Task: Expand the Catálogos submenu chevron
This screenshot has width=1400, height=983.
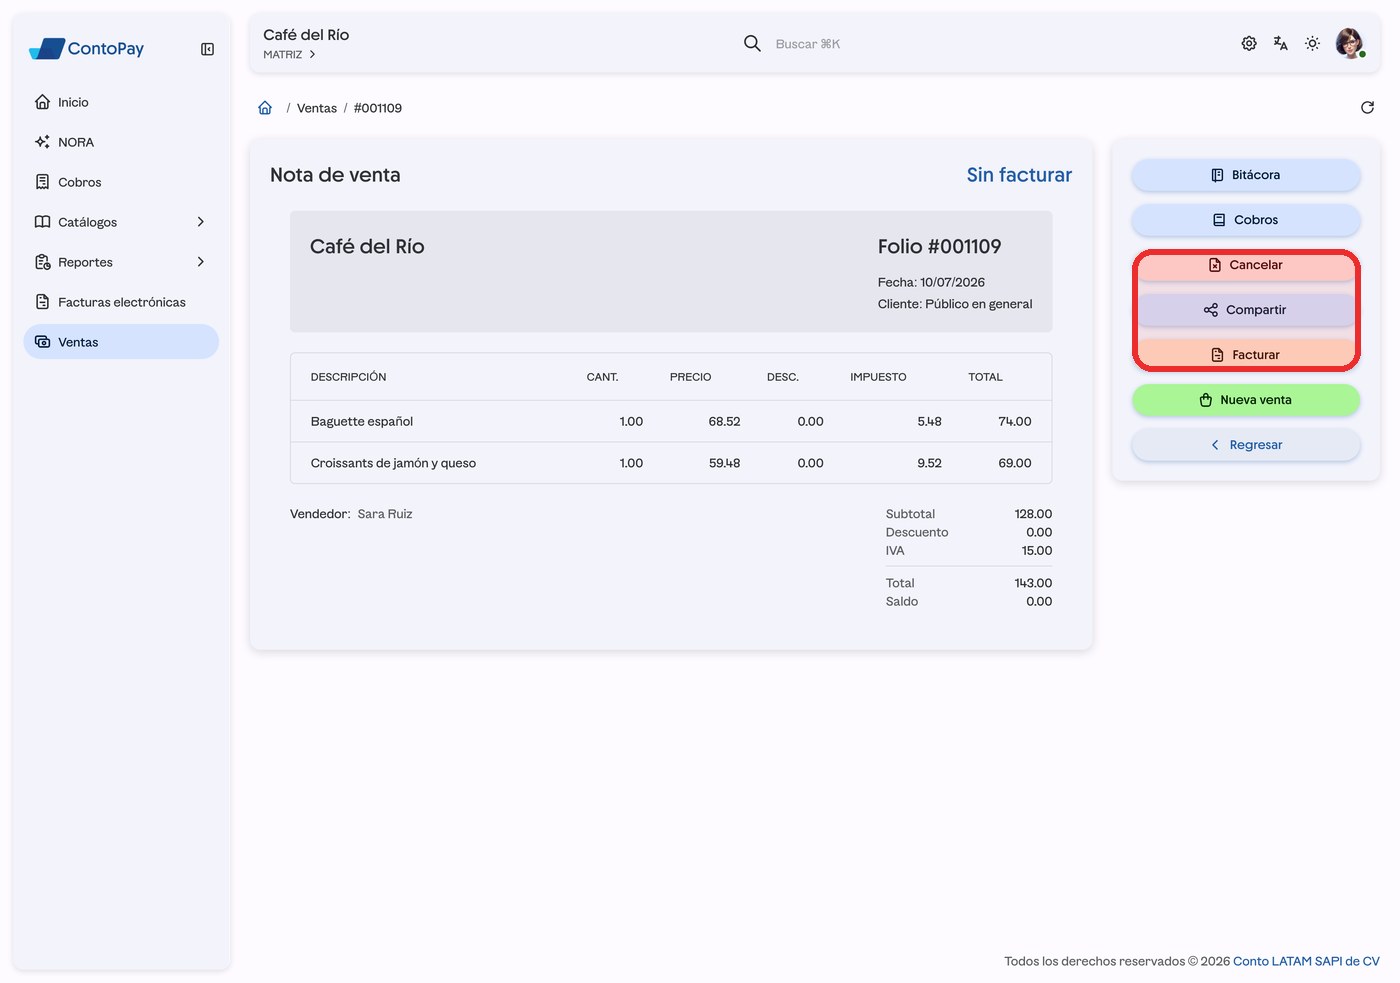Action: click(201, 222)
